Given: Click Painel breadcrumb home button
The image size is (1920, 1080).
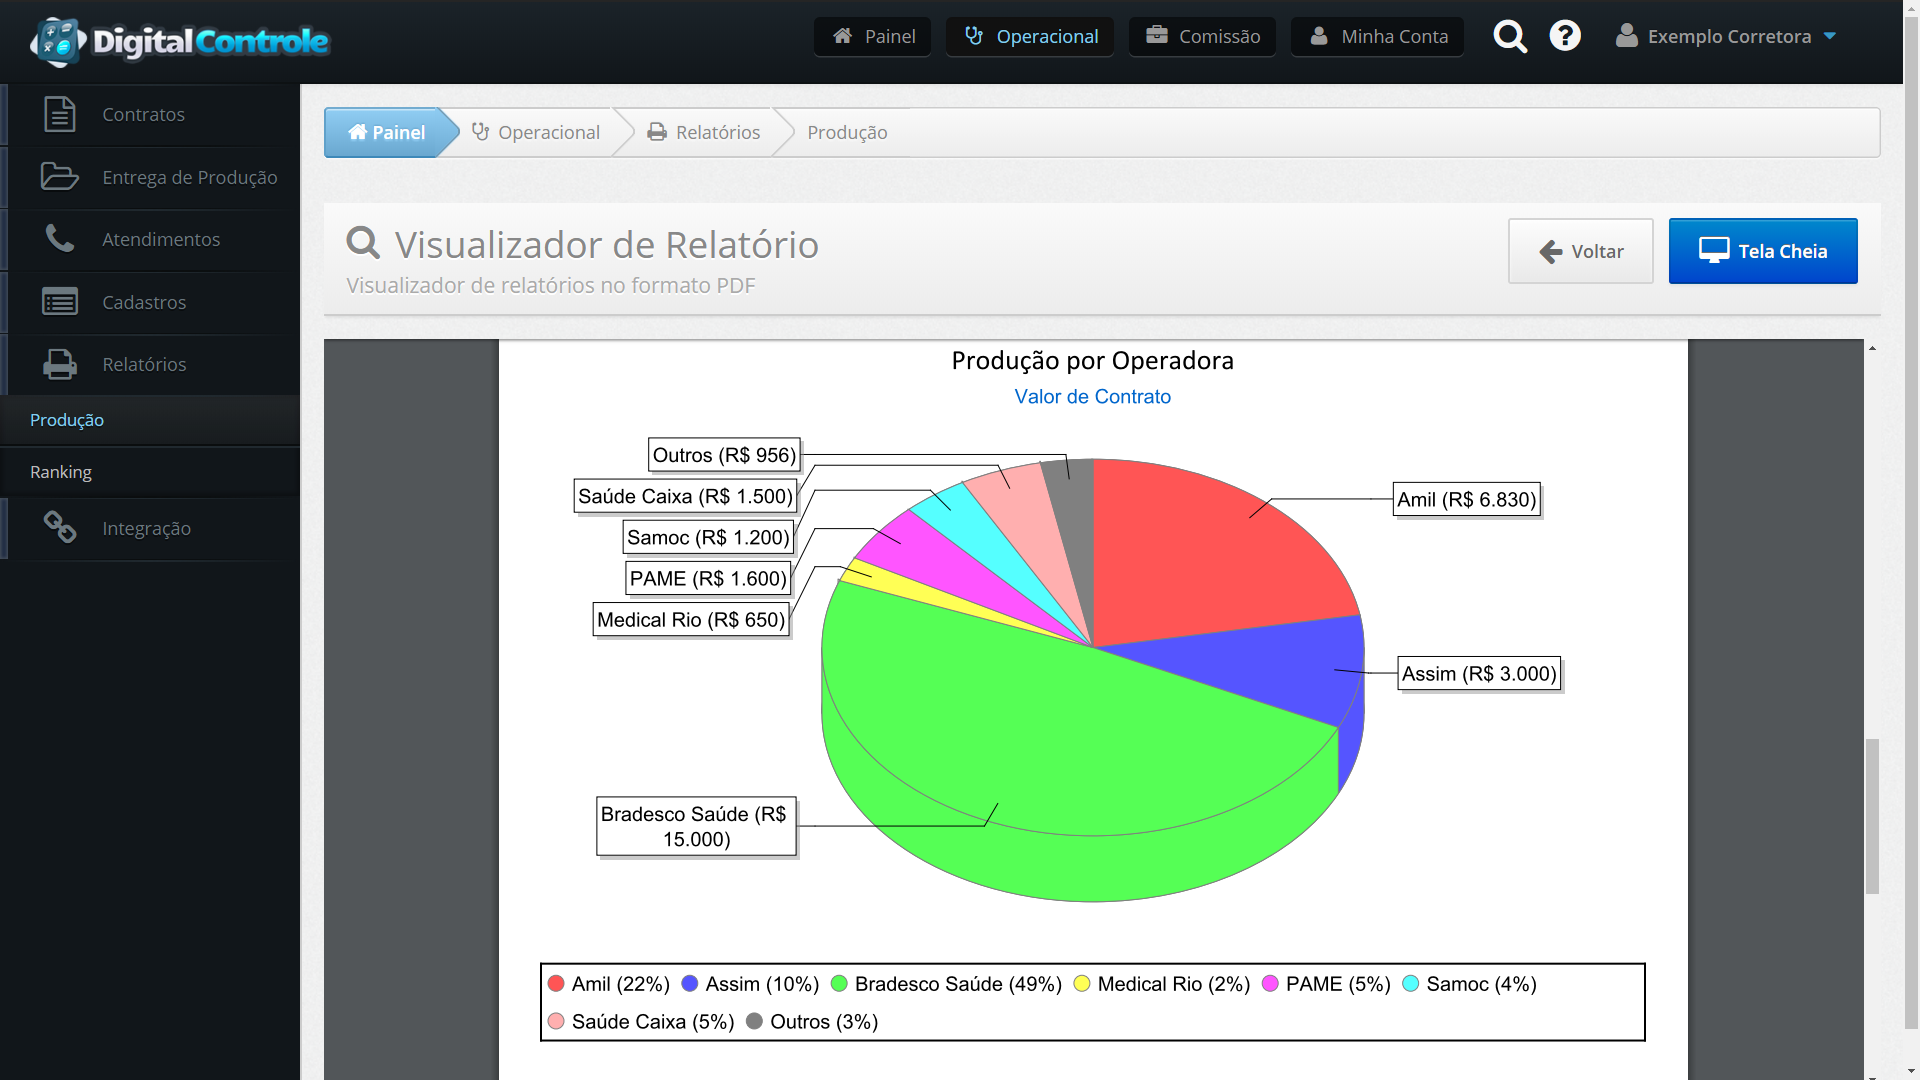Looking at the screenshot, I should [386, 132].
